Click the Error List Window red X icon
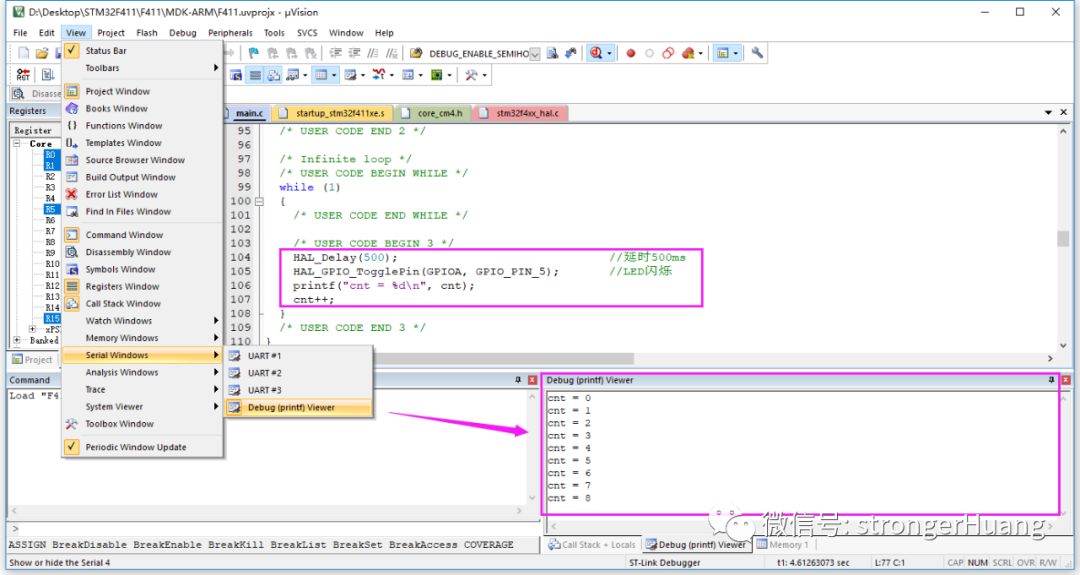Image resolution: width=1080 pixels, height=575 pixels. click(x=72, y=194)
